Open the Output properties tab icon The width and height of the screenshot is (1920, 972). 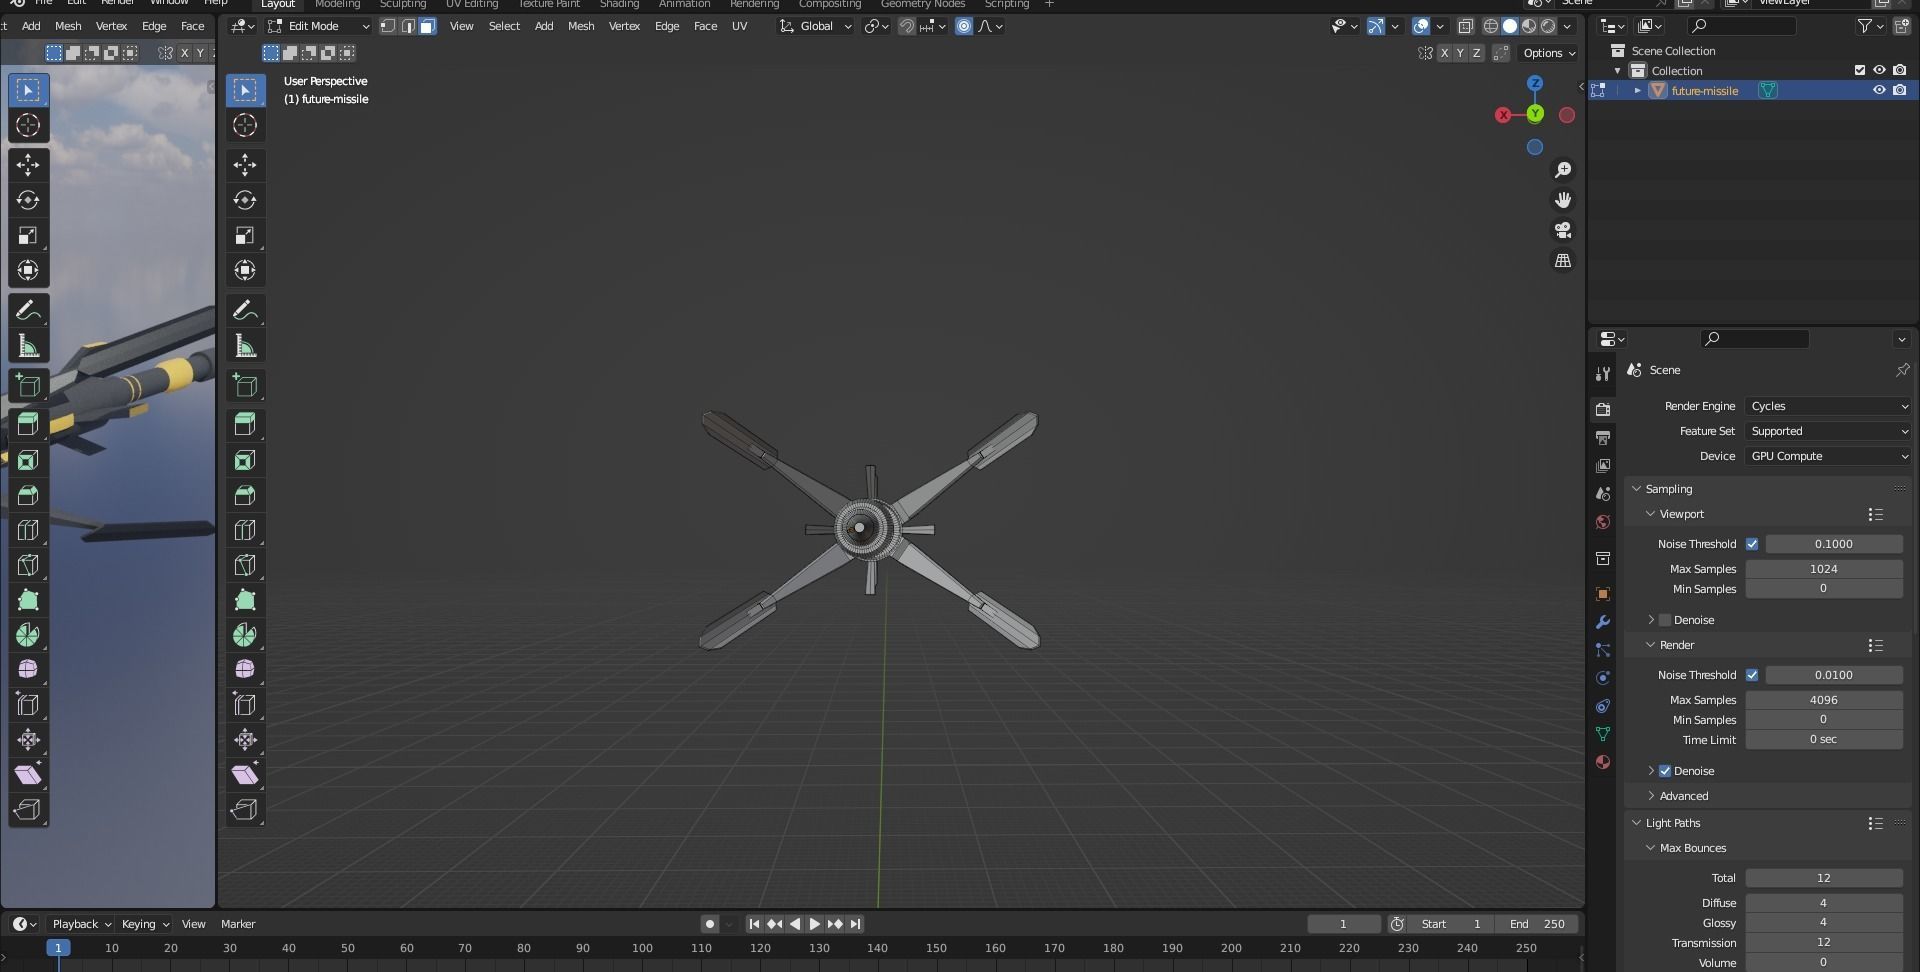[x=1603, y=438]
